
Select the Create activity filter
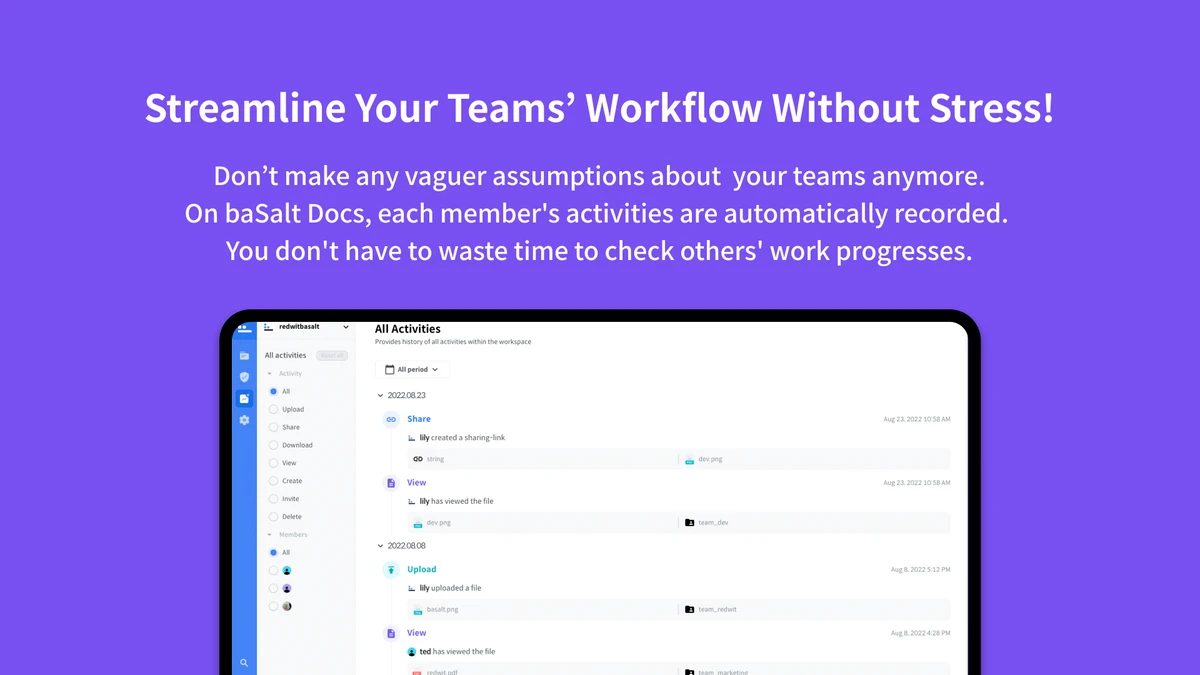(273, 481)
